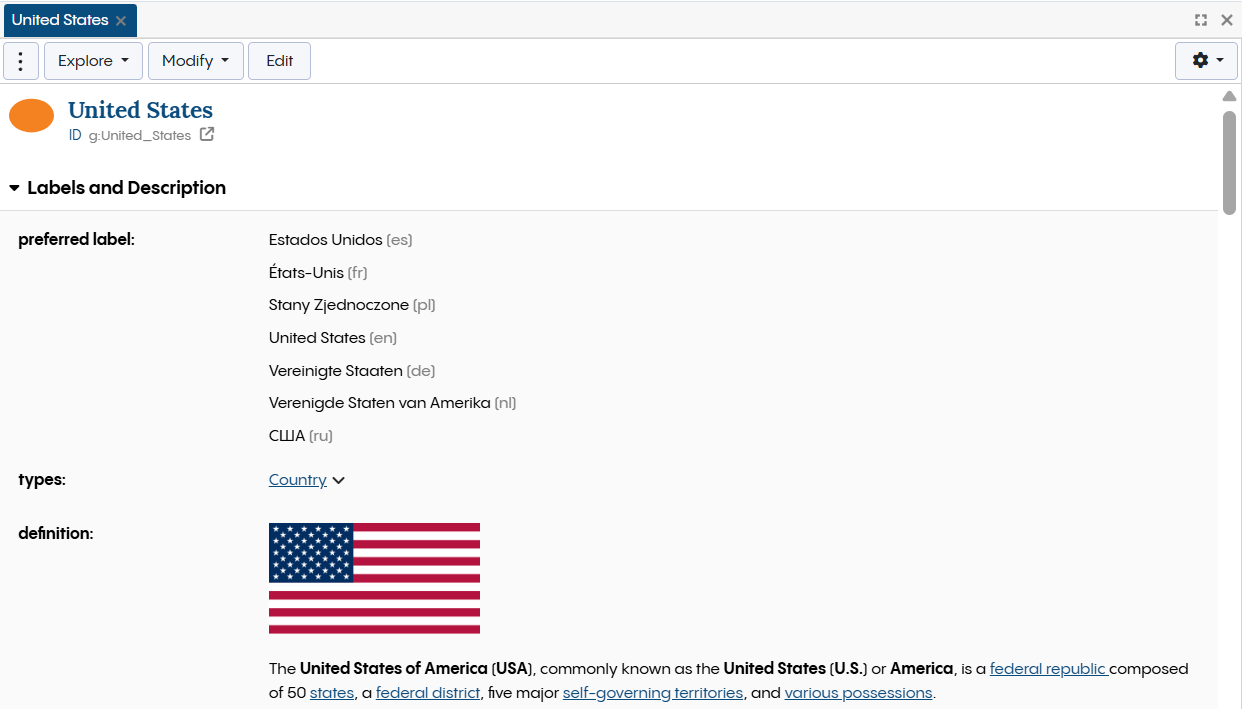Expand the chevron next to Country type
The image size is (1242, 709).
339,481
